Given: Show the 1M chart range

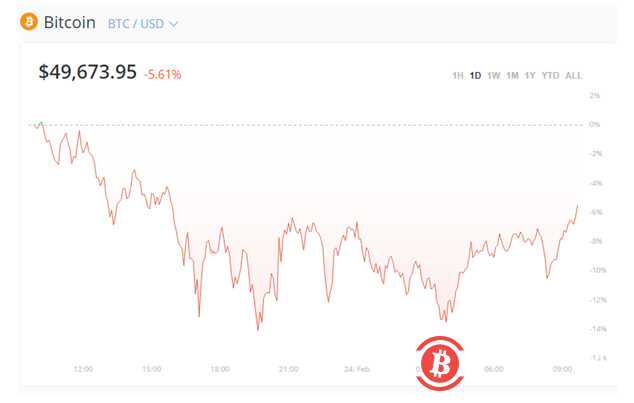Looking at the screenshot, I should [512, 75].
